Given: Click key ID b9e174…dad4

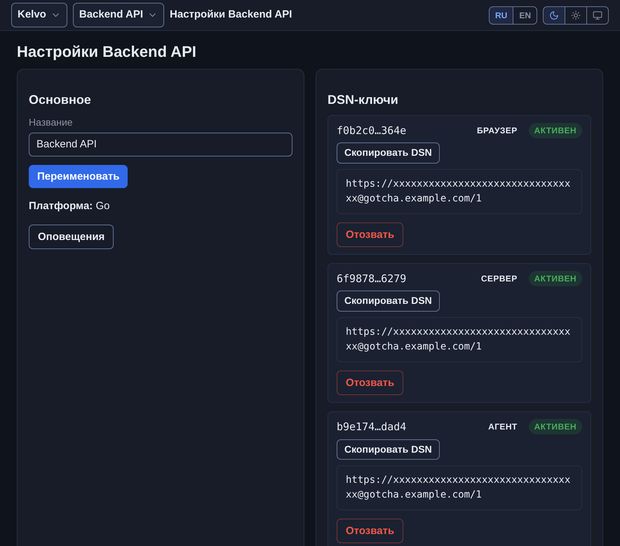Looking at the screenshot, I should (x=371, y=427).
